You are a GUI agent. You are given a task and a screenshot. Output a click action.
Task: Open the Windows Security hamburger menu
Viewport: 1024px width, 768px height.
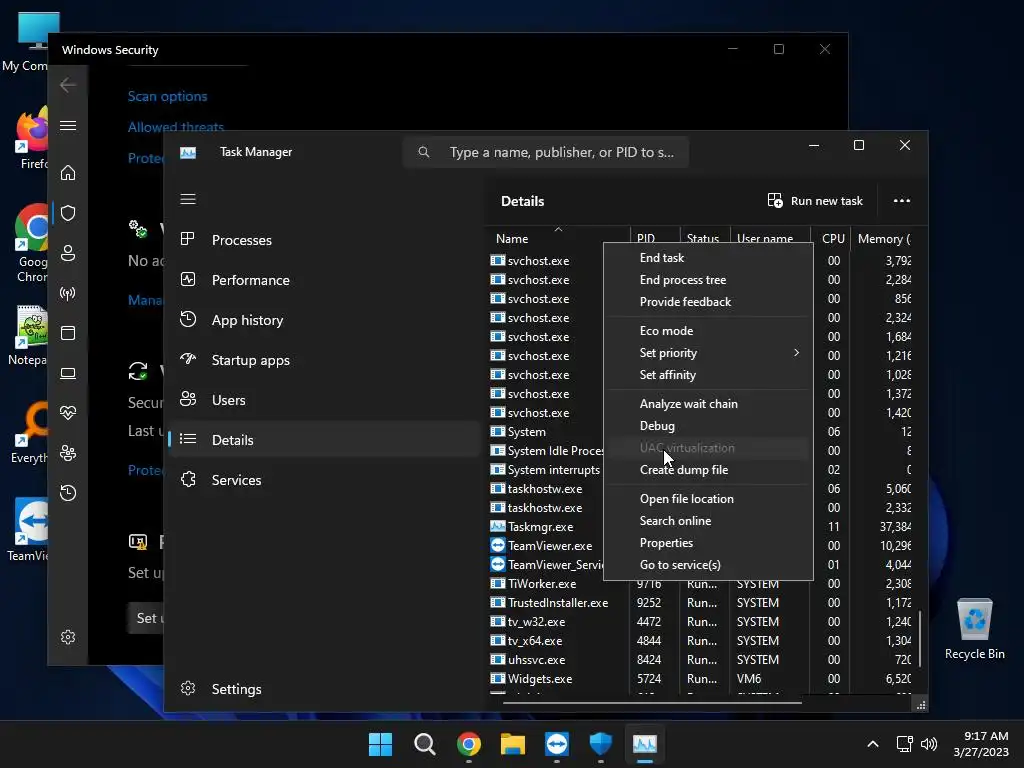pyautogui.click(x=68, y=125)
